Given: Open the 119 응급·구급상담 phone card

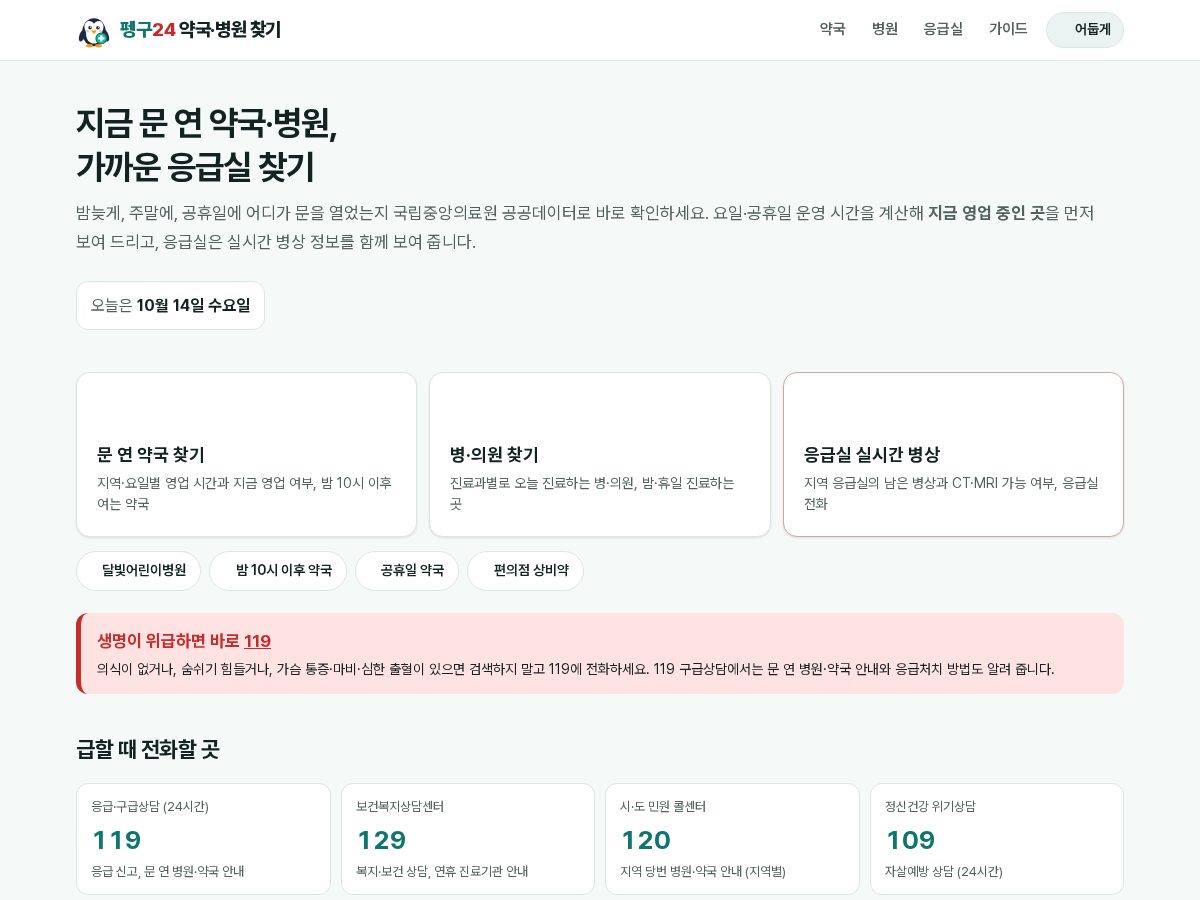Looking at the screenshot, I should pos(203,839).
